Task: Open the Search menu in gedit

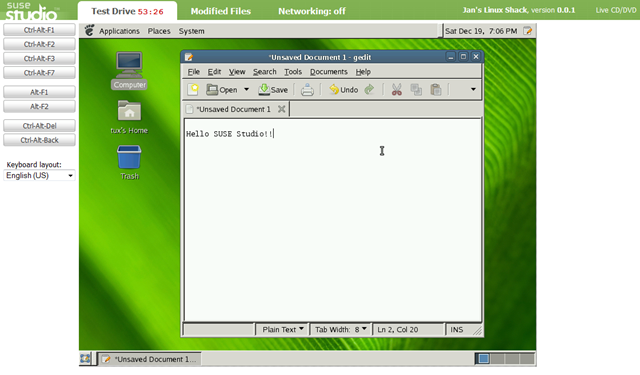Action: (x=264, y=72)
